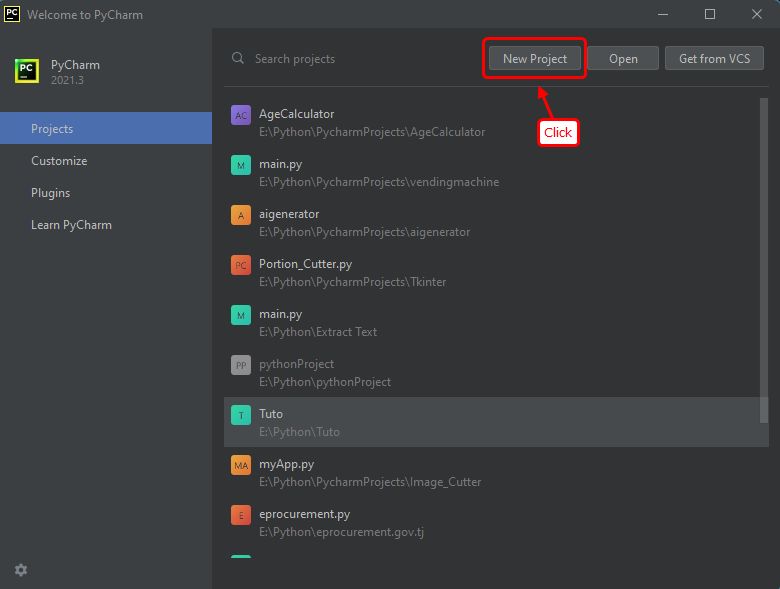Minimize the Welcome to PyCharm window
This screenshot has width=780, height=589.
(x=663, y=14)
